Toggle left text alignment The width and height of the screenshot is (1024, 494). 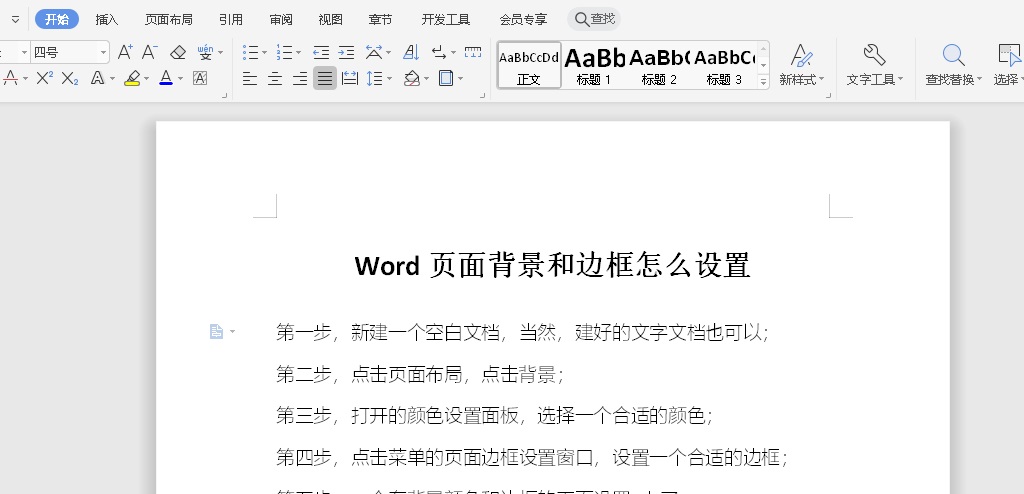click(x=250, y=78)
